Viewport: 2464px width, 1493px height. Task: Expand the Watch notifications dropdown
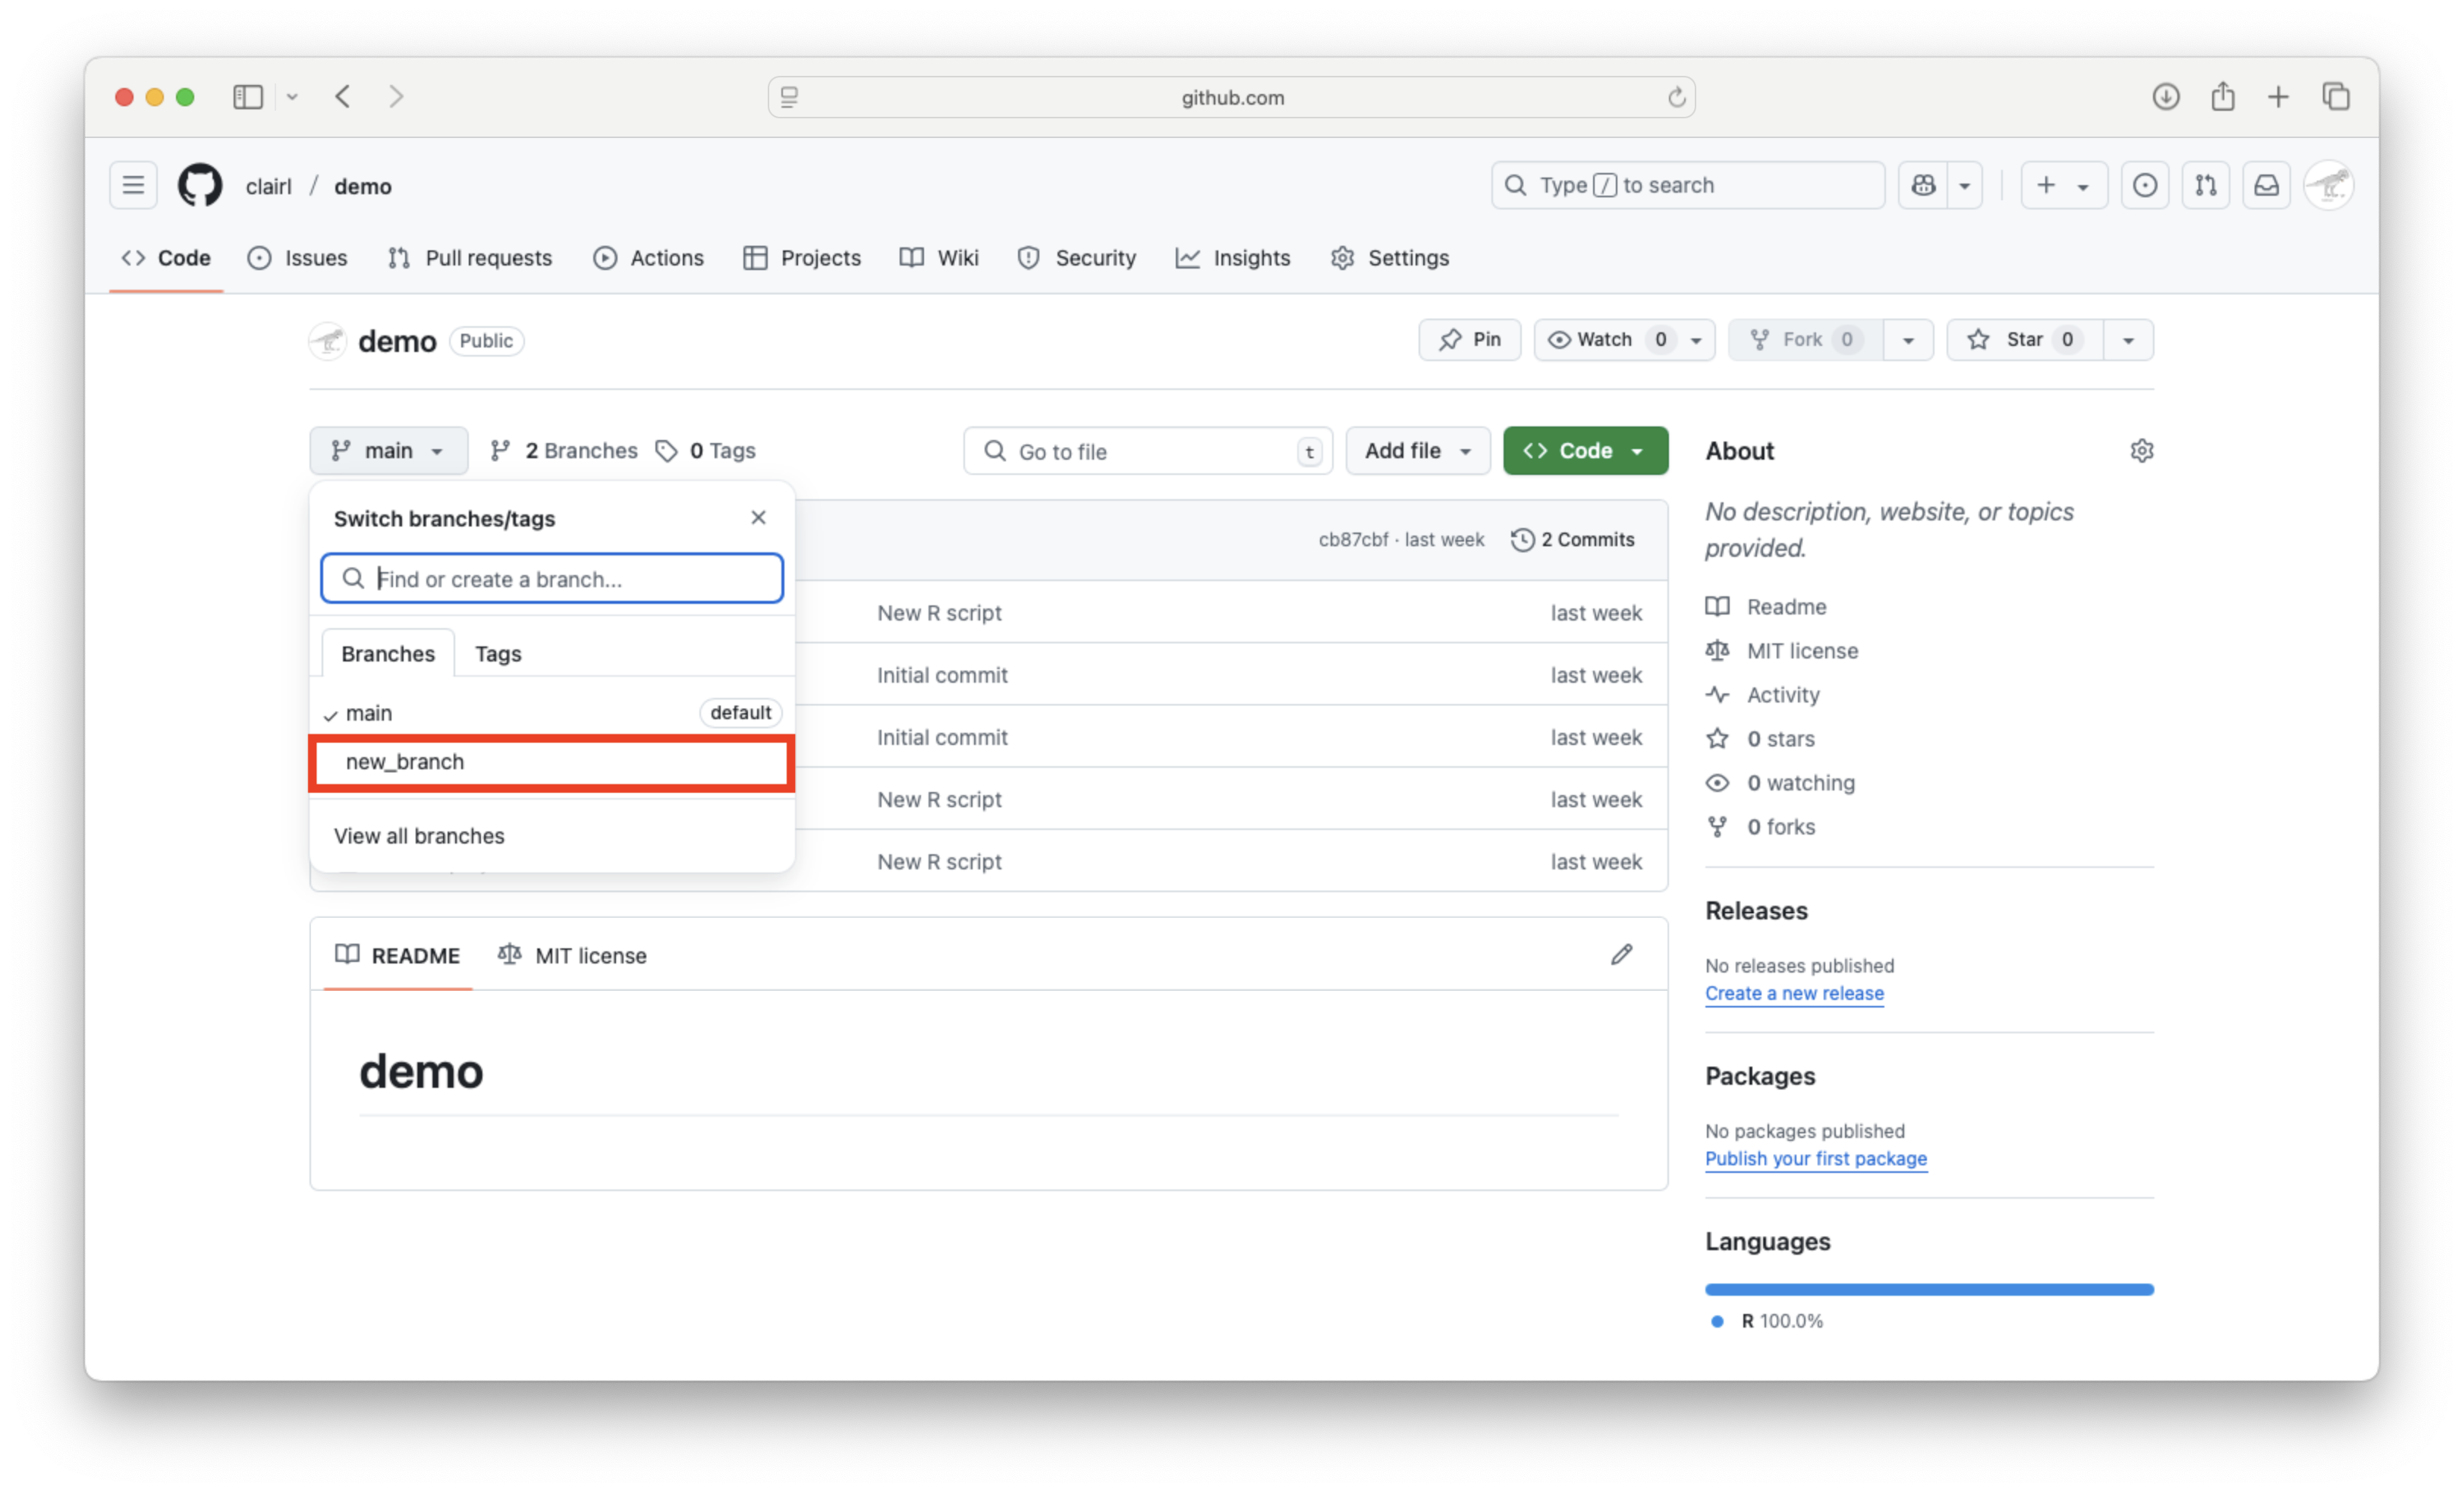tap(1696, 340)
